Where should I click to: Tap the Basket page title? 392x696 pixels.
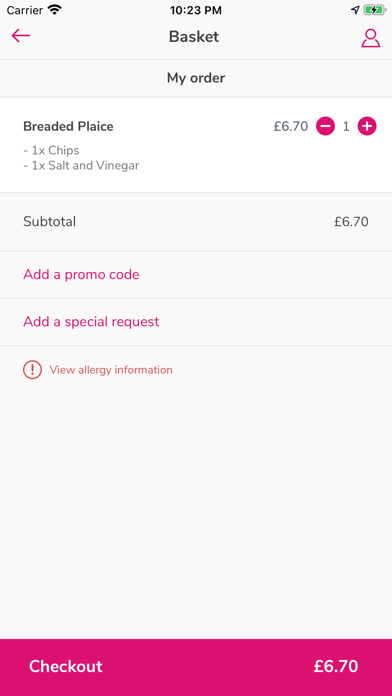(194, 36)
